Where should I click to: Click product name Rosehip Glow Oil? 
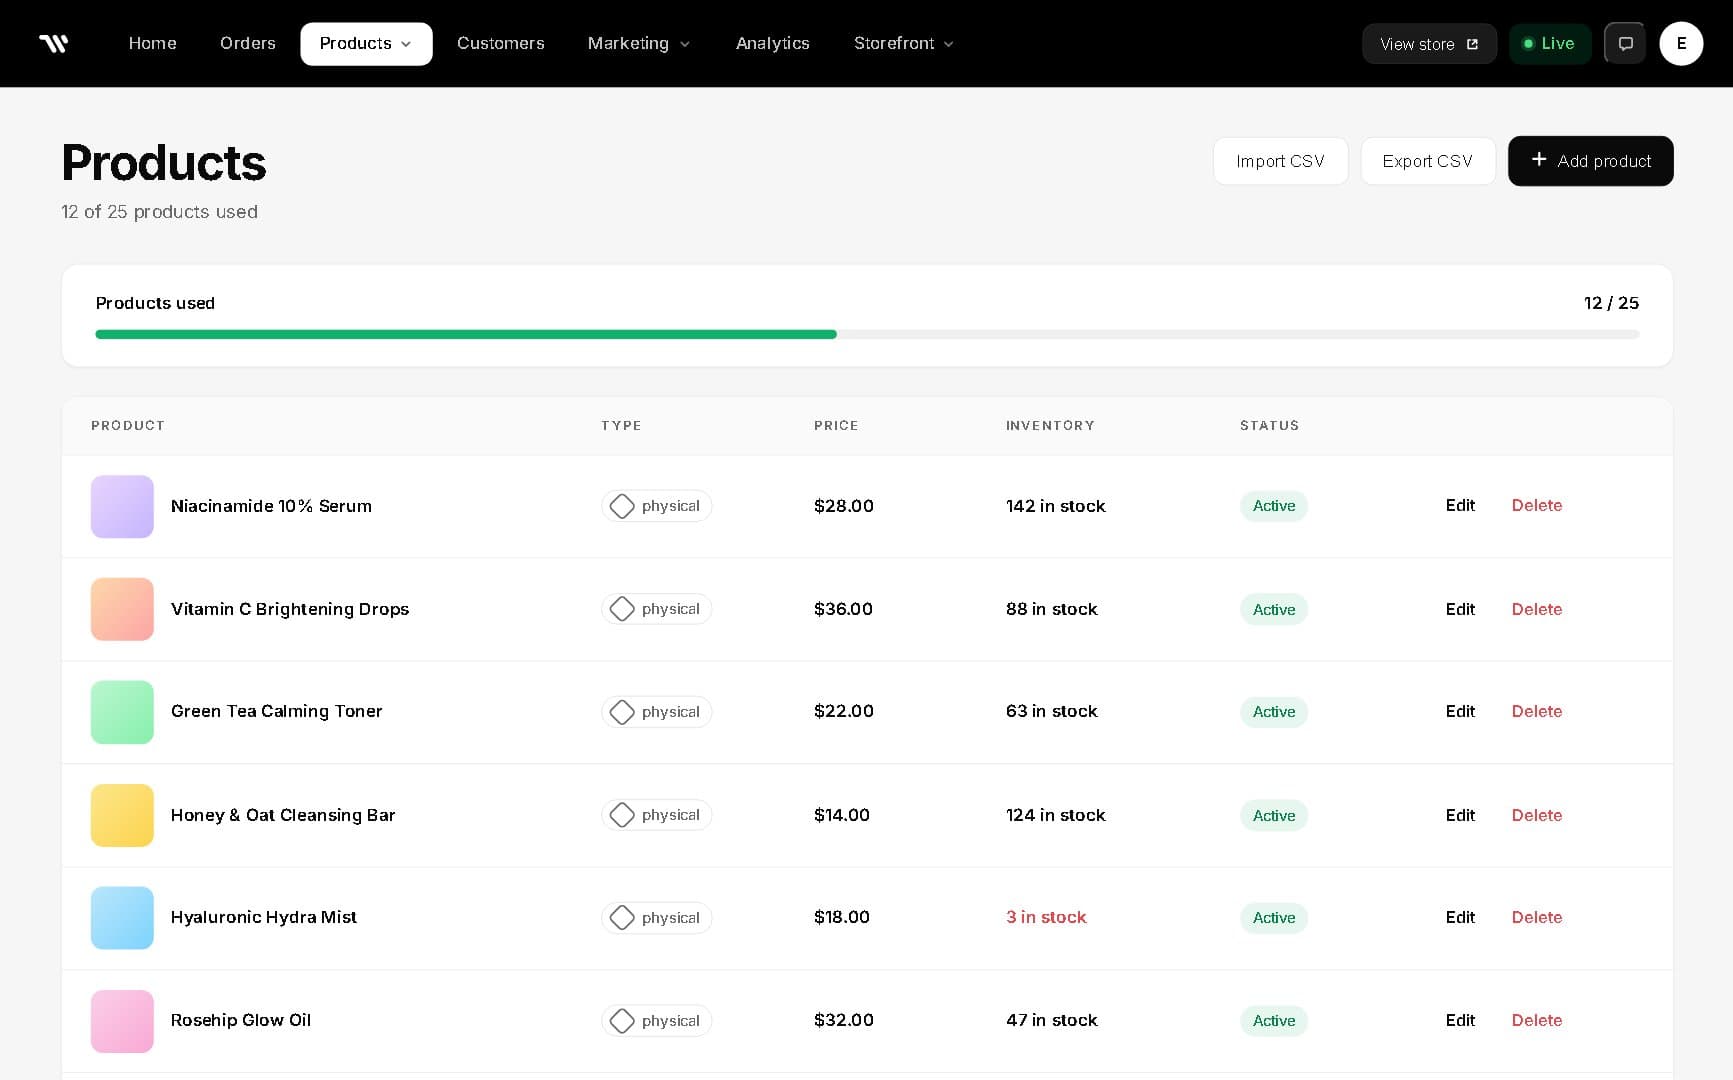pos(241,1020)
